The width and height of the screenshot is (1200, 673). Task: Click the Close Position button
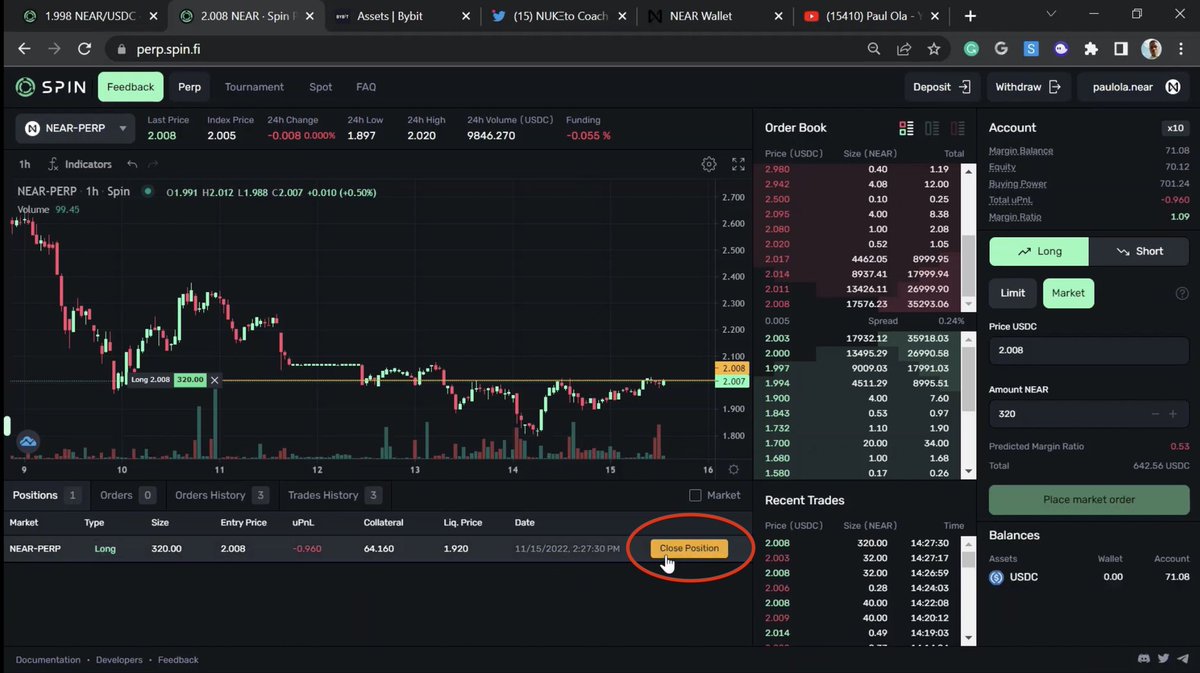[x=689, y=548]
